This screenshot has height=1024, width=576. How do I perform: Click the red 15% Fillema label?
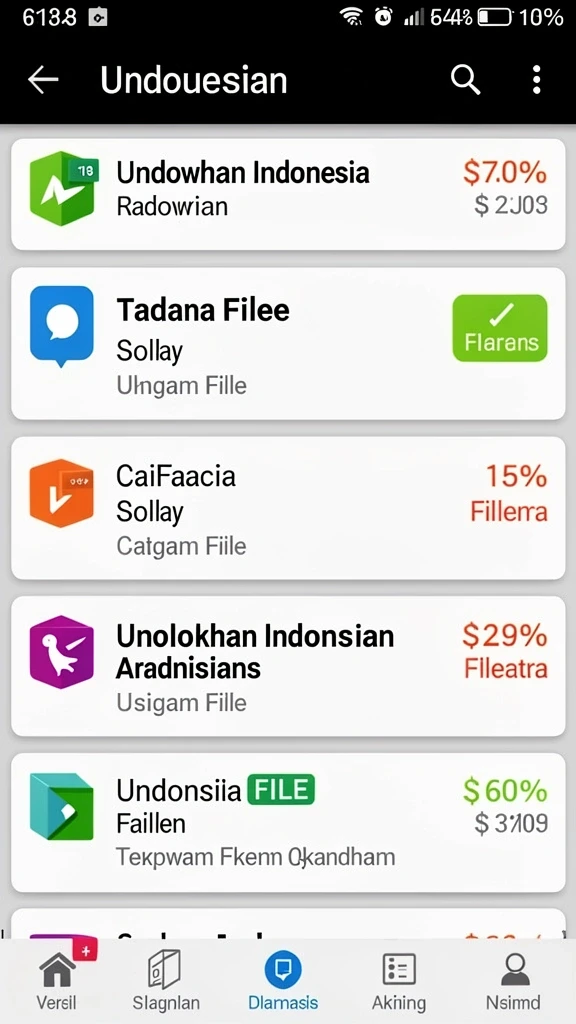pyautogui.click(x=509, y=493)
